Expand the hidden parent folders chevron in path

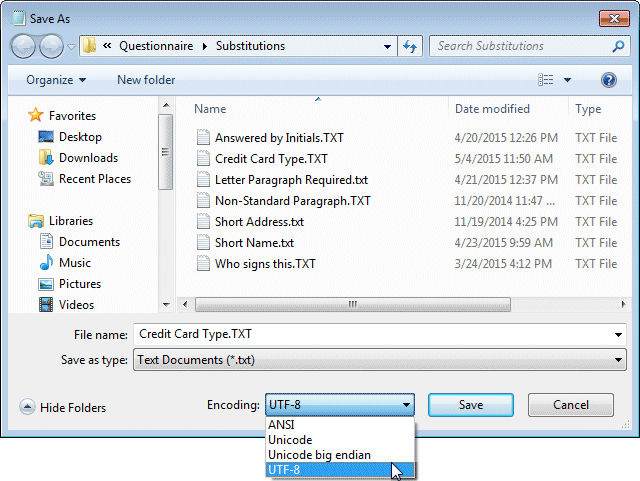107,46
